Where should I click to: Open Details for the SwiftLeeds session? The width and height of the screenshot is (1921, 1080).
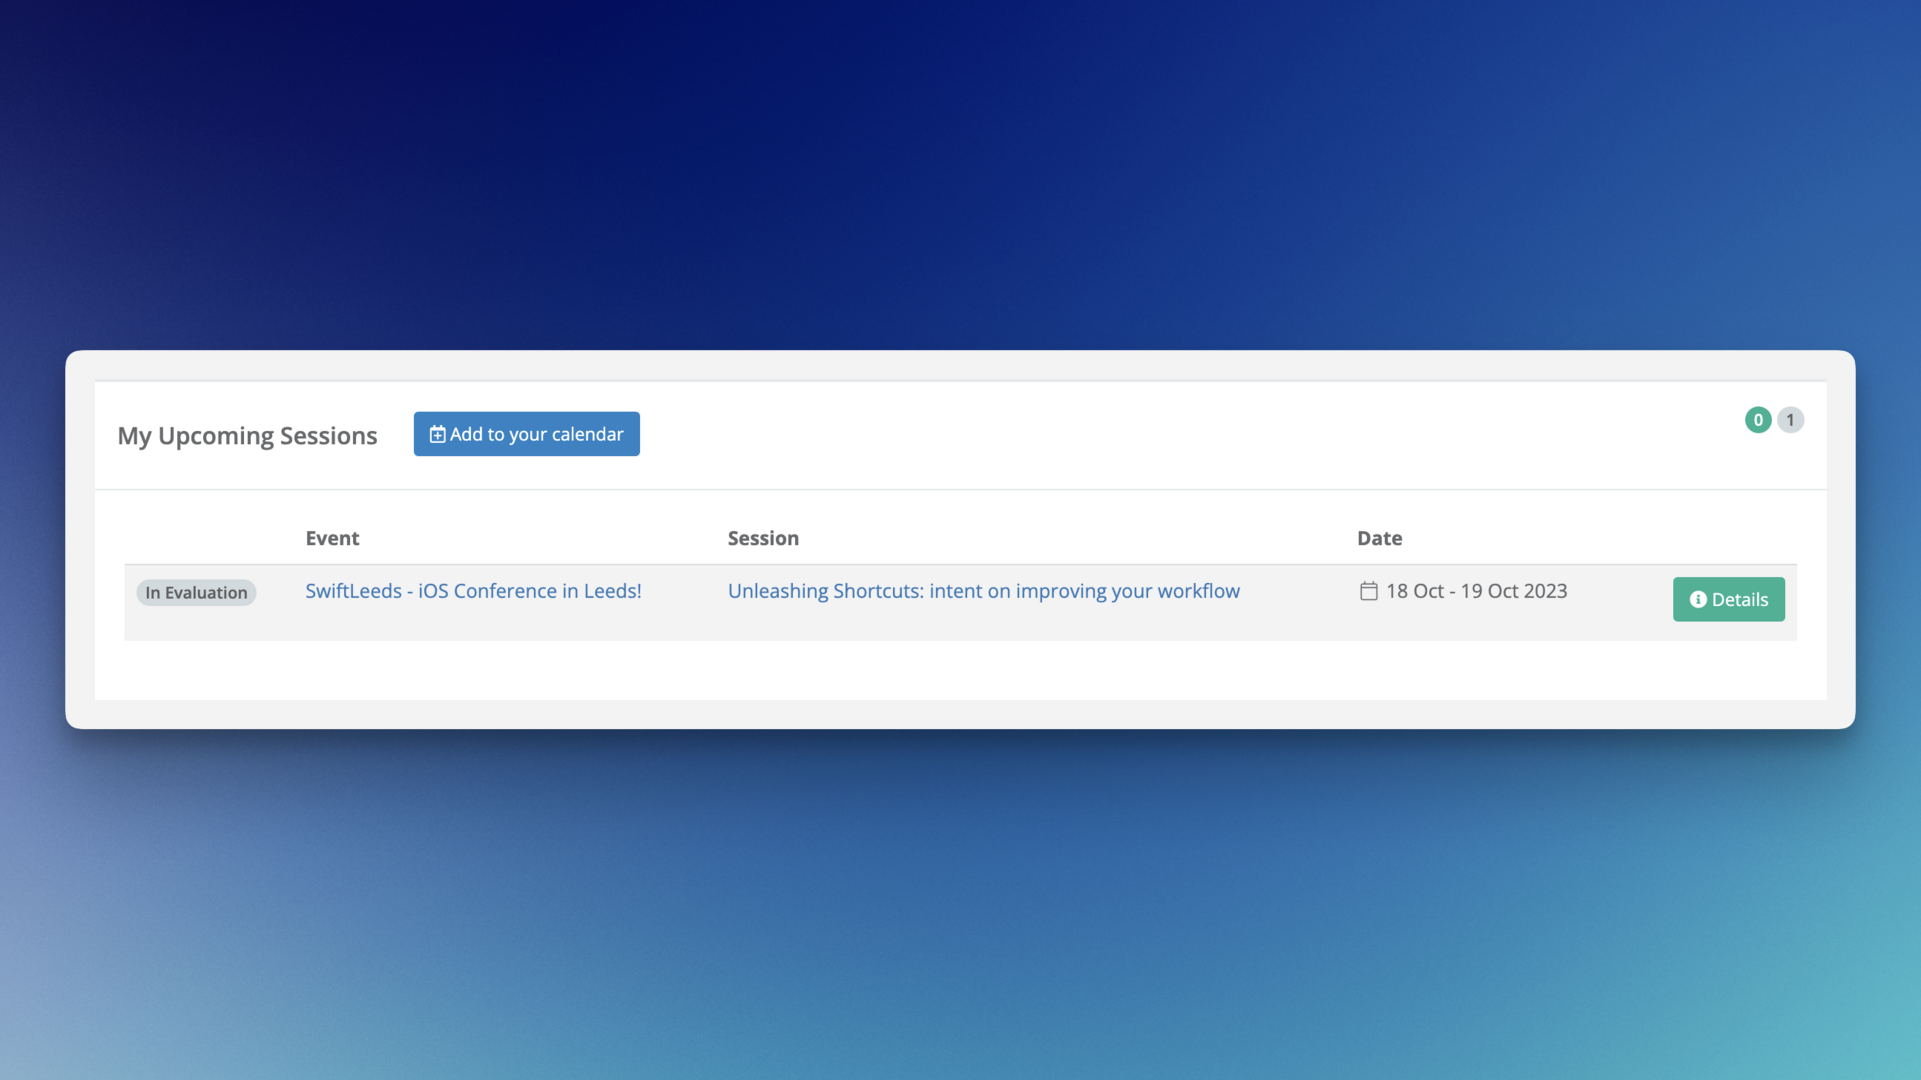[1728, 599]
